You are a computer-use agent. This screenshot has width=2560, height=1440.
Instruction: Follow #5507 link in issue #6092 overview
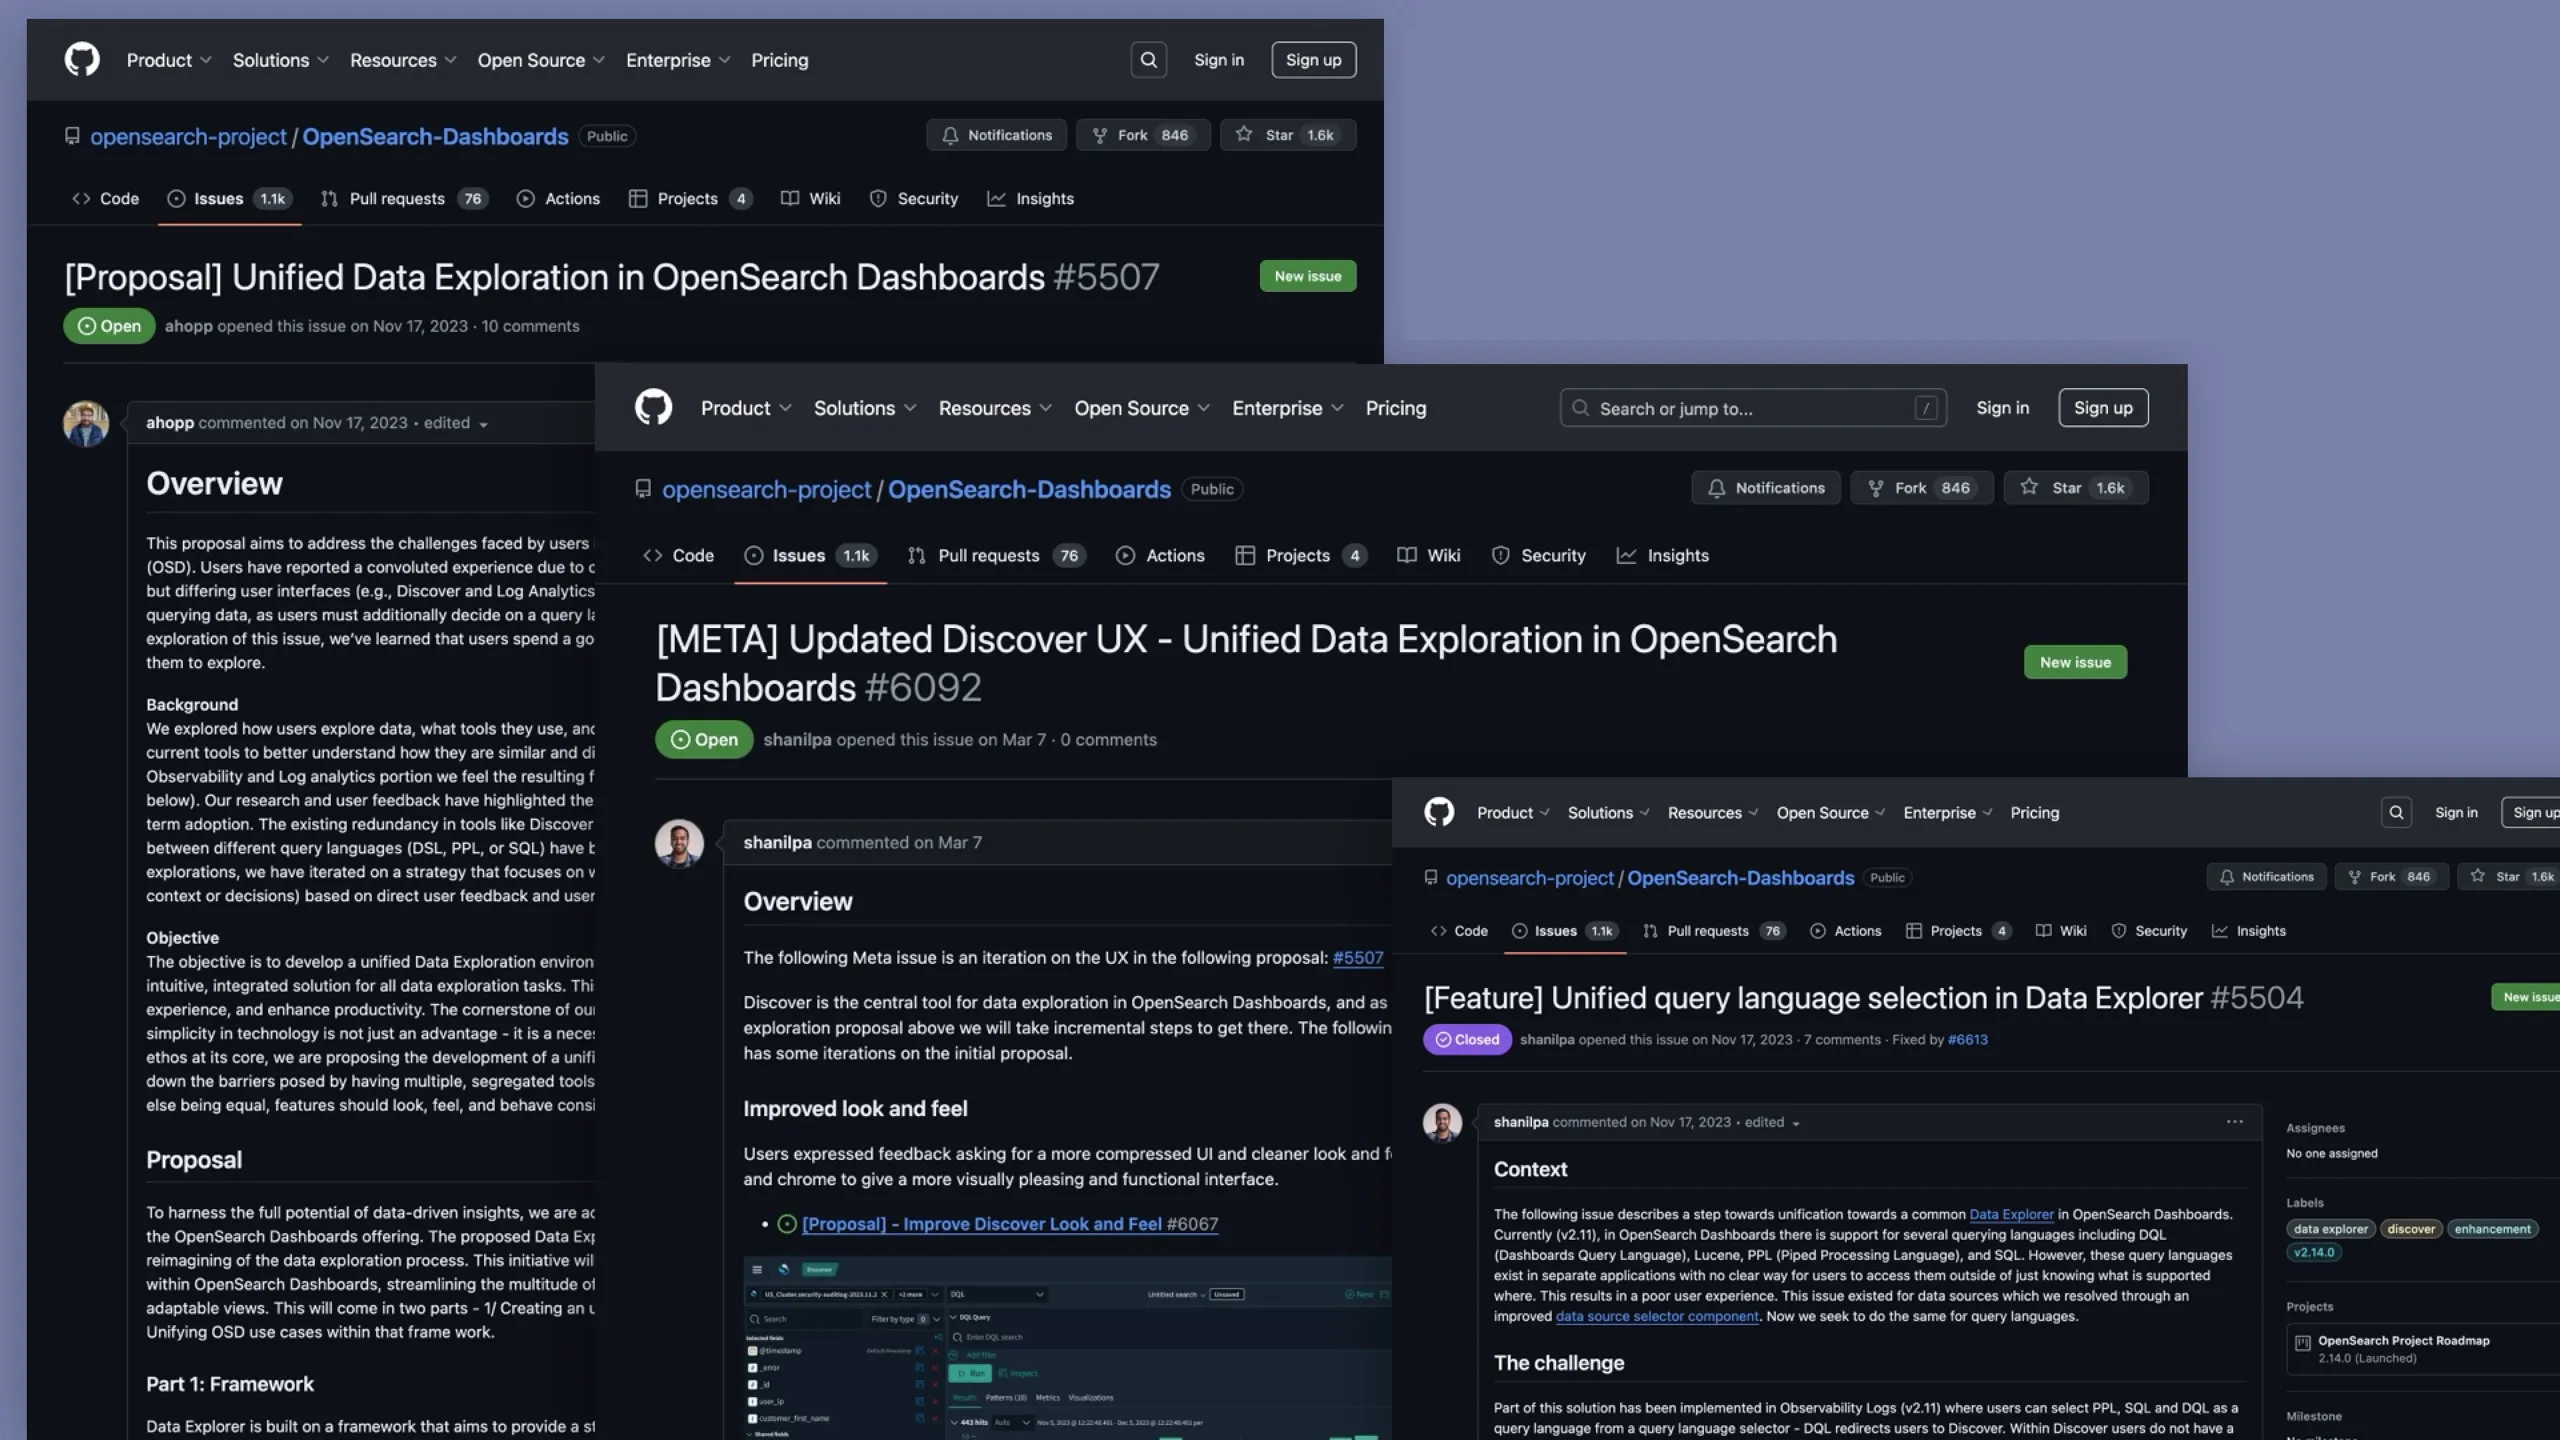point(1358,958)
